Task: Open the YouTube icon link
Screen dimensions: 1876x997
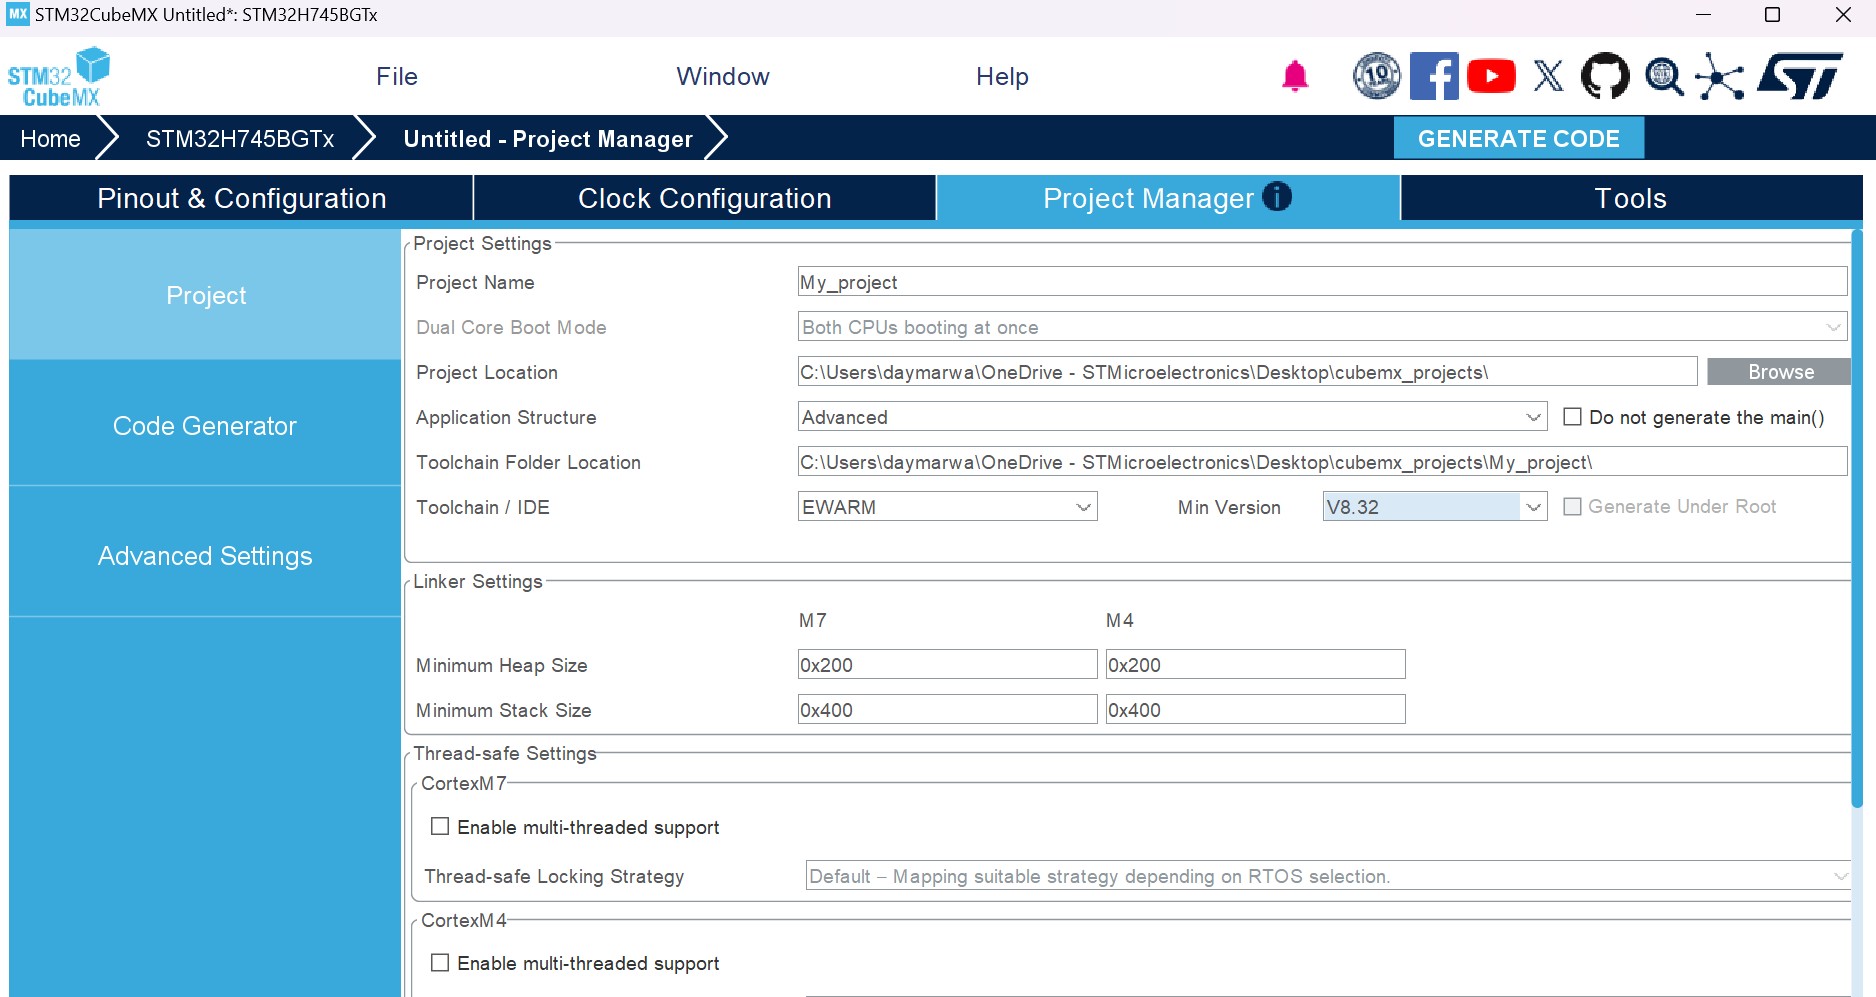Action: (x=1491, y=76)
